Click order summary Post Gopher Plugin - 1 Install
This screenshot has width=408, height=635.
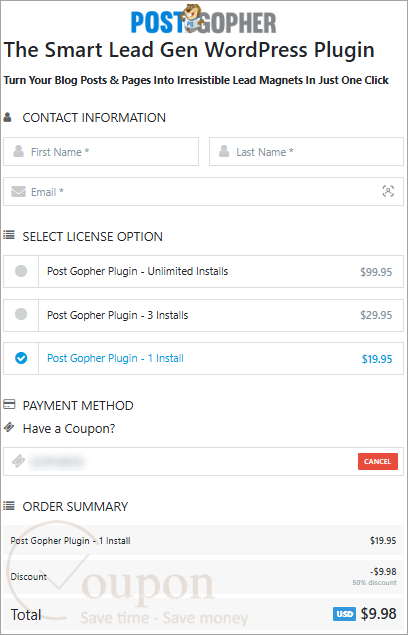pos(70,541)
